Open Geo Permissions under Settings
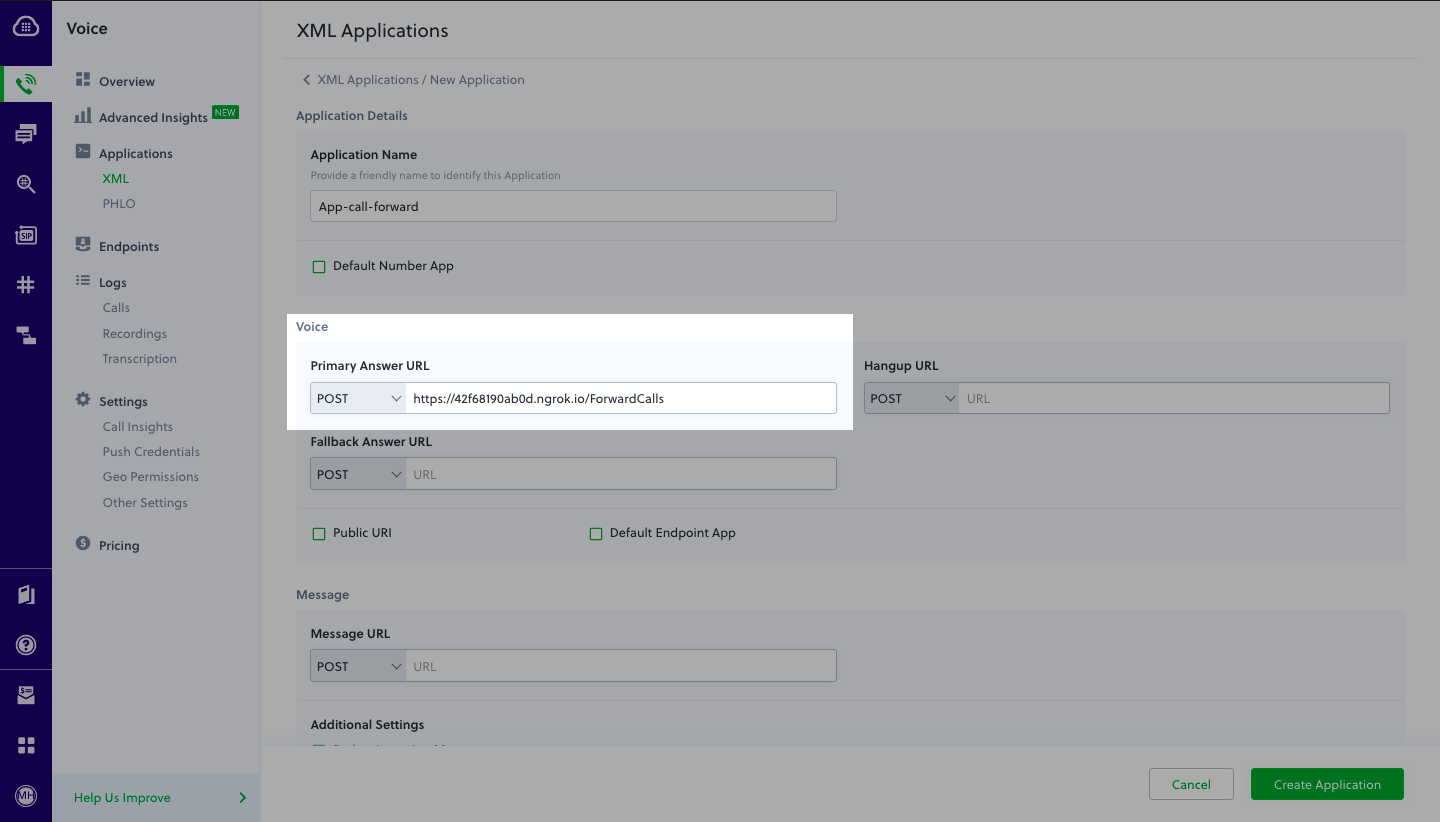This screenshot has height=822, width=1440. 150,476
